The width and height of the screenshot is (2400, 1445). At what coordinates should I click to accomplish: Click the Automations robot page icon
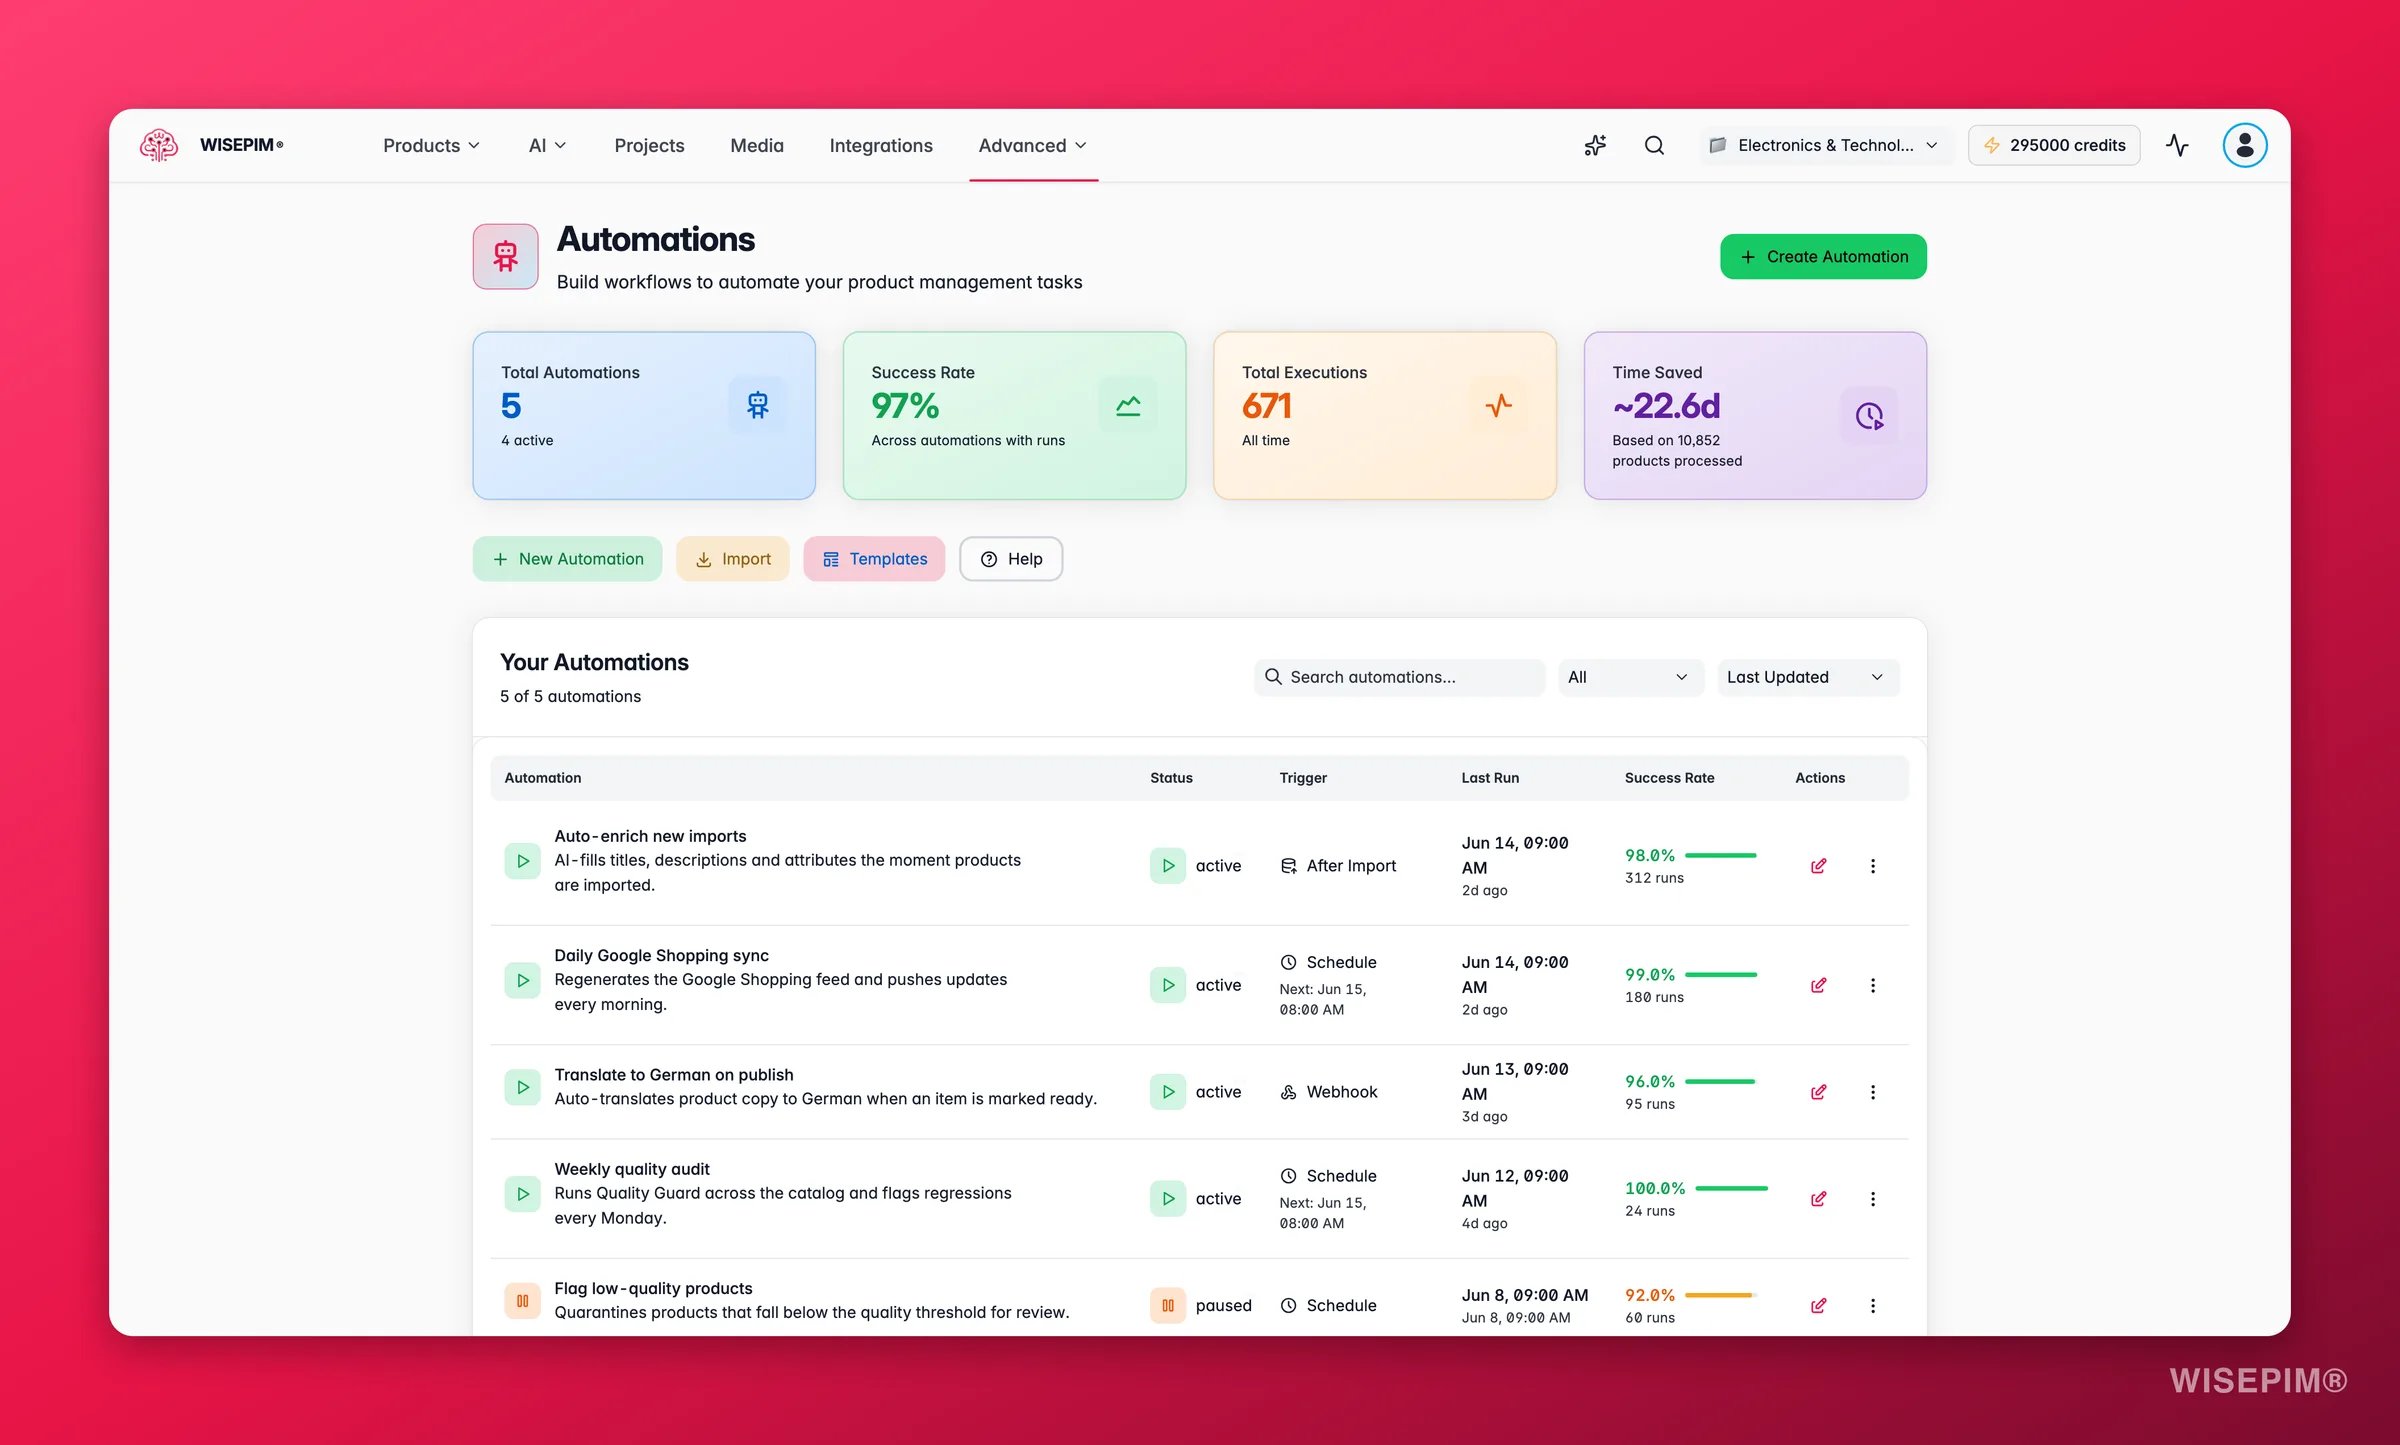click(506, 256)
